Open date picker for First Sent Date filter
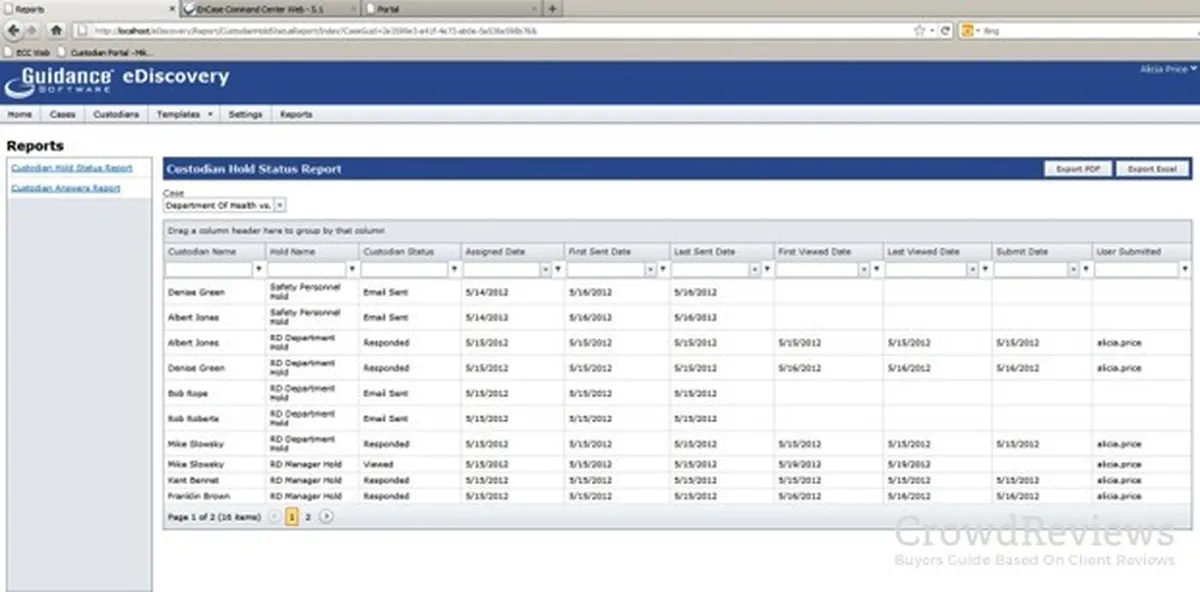The width and height of the screenshot is (1200, 592). tap(650, 270)
